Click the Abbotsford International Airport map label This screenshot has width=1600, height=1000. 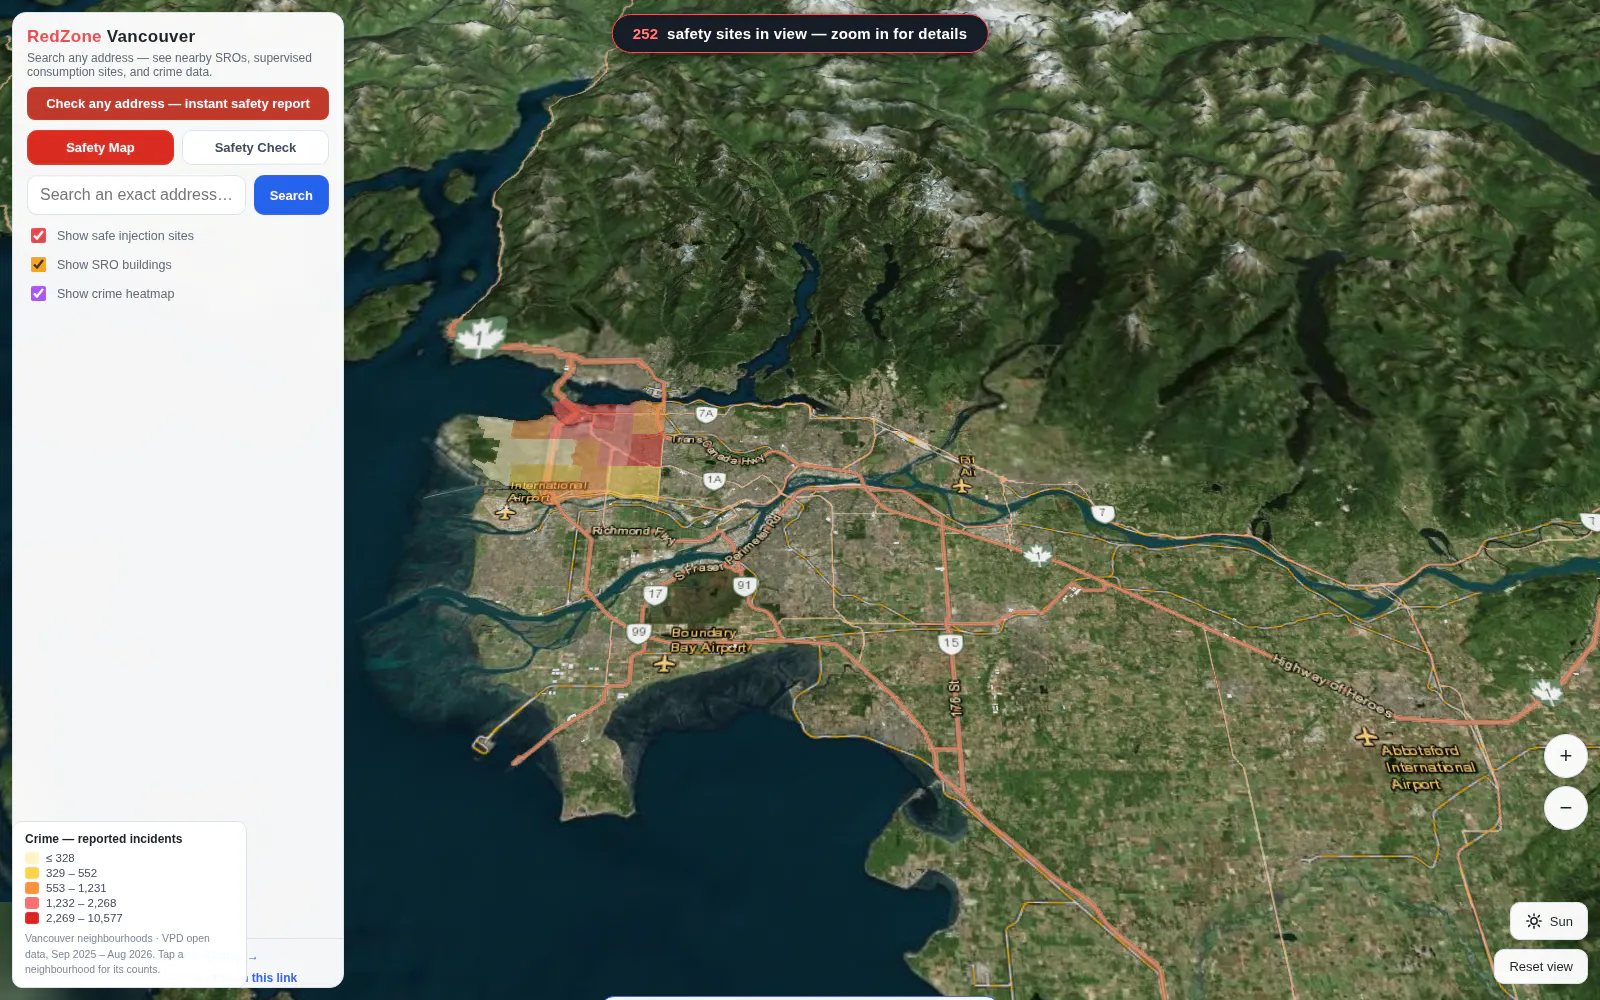click(x=1428, y=767)
